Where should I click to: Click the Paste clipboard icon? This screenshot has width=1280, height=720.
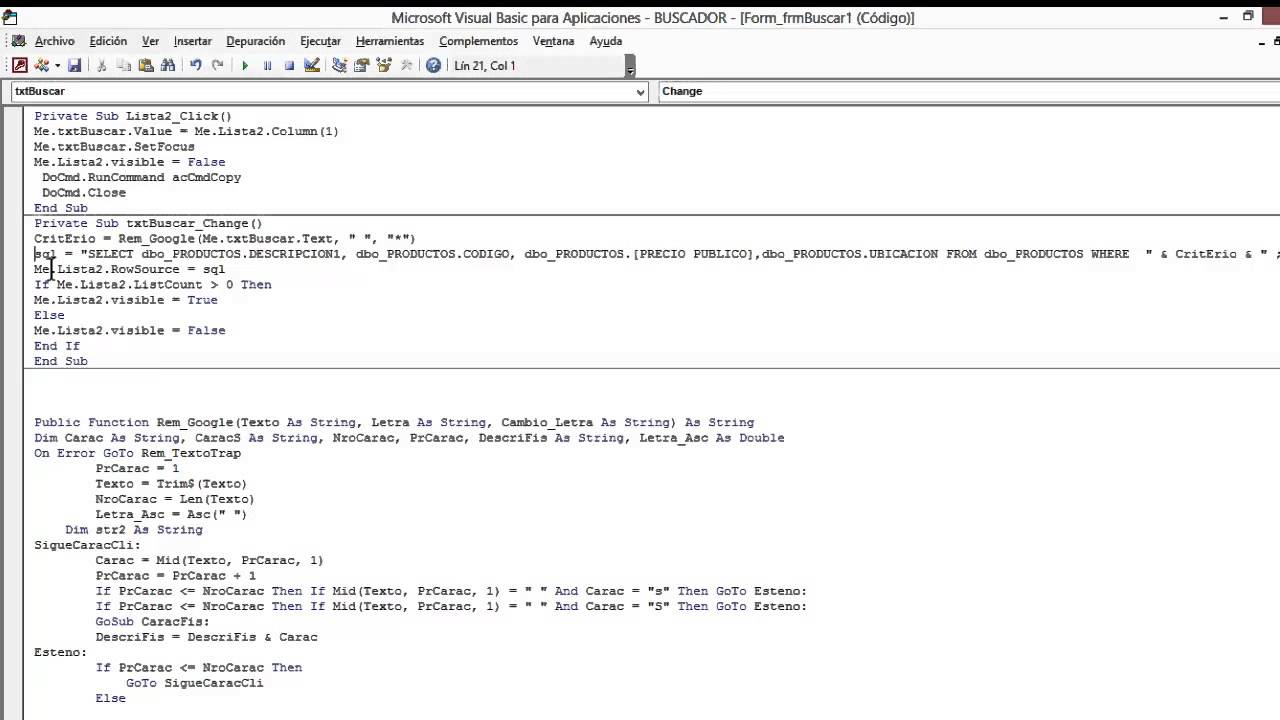tap(146, 65)
